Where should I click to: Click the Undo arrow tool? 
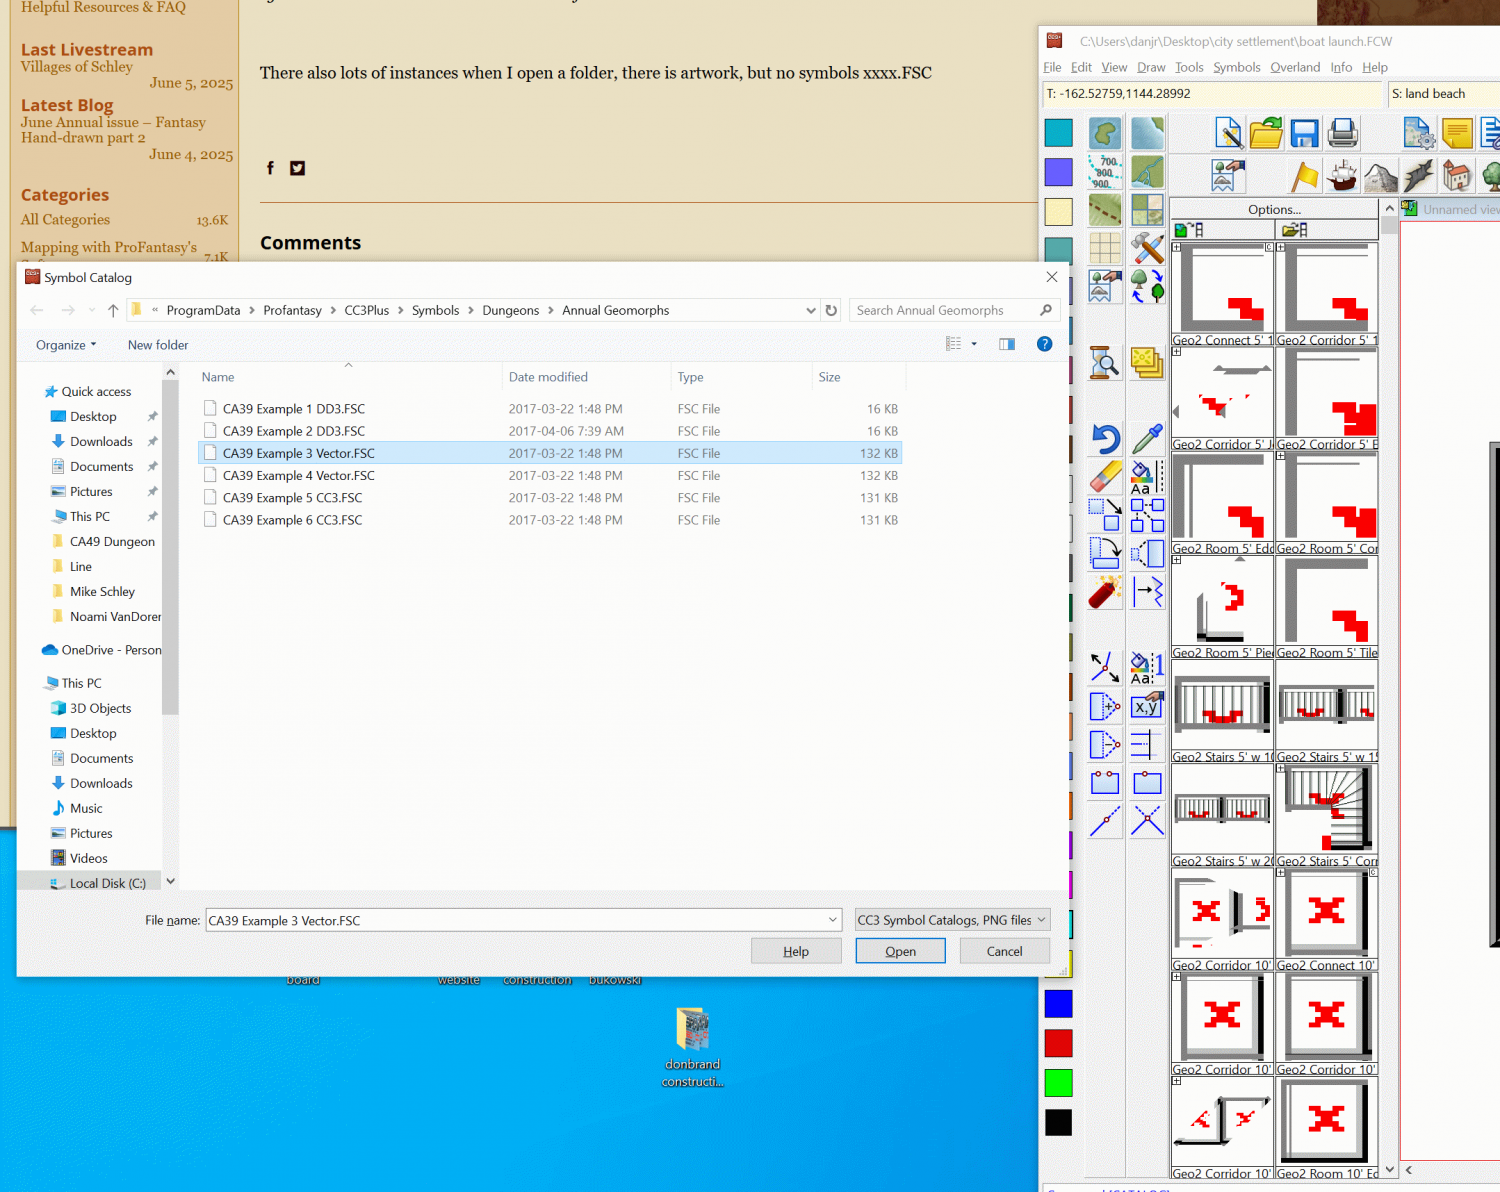point(1105,439)
